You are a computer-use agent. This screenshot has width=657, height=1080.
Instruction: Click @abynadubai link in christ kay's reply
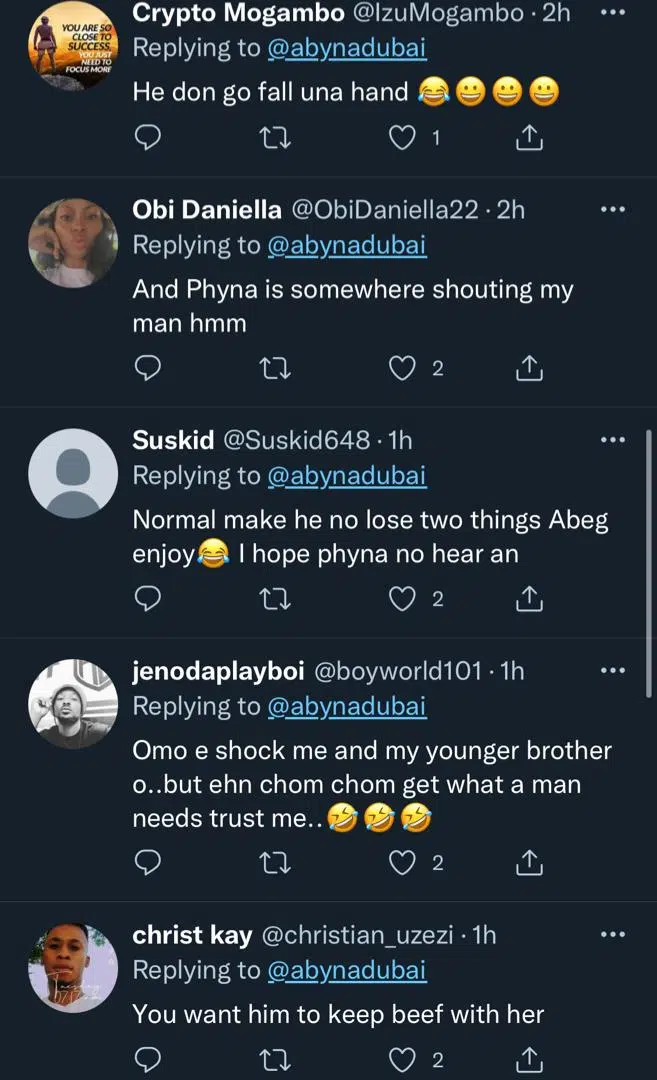tap(347, 970)
